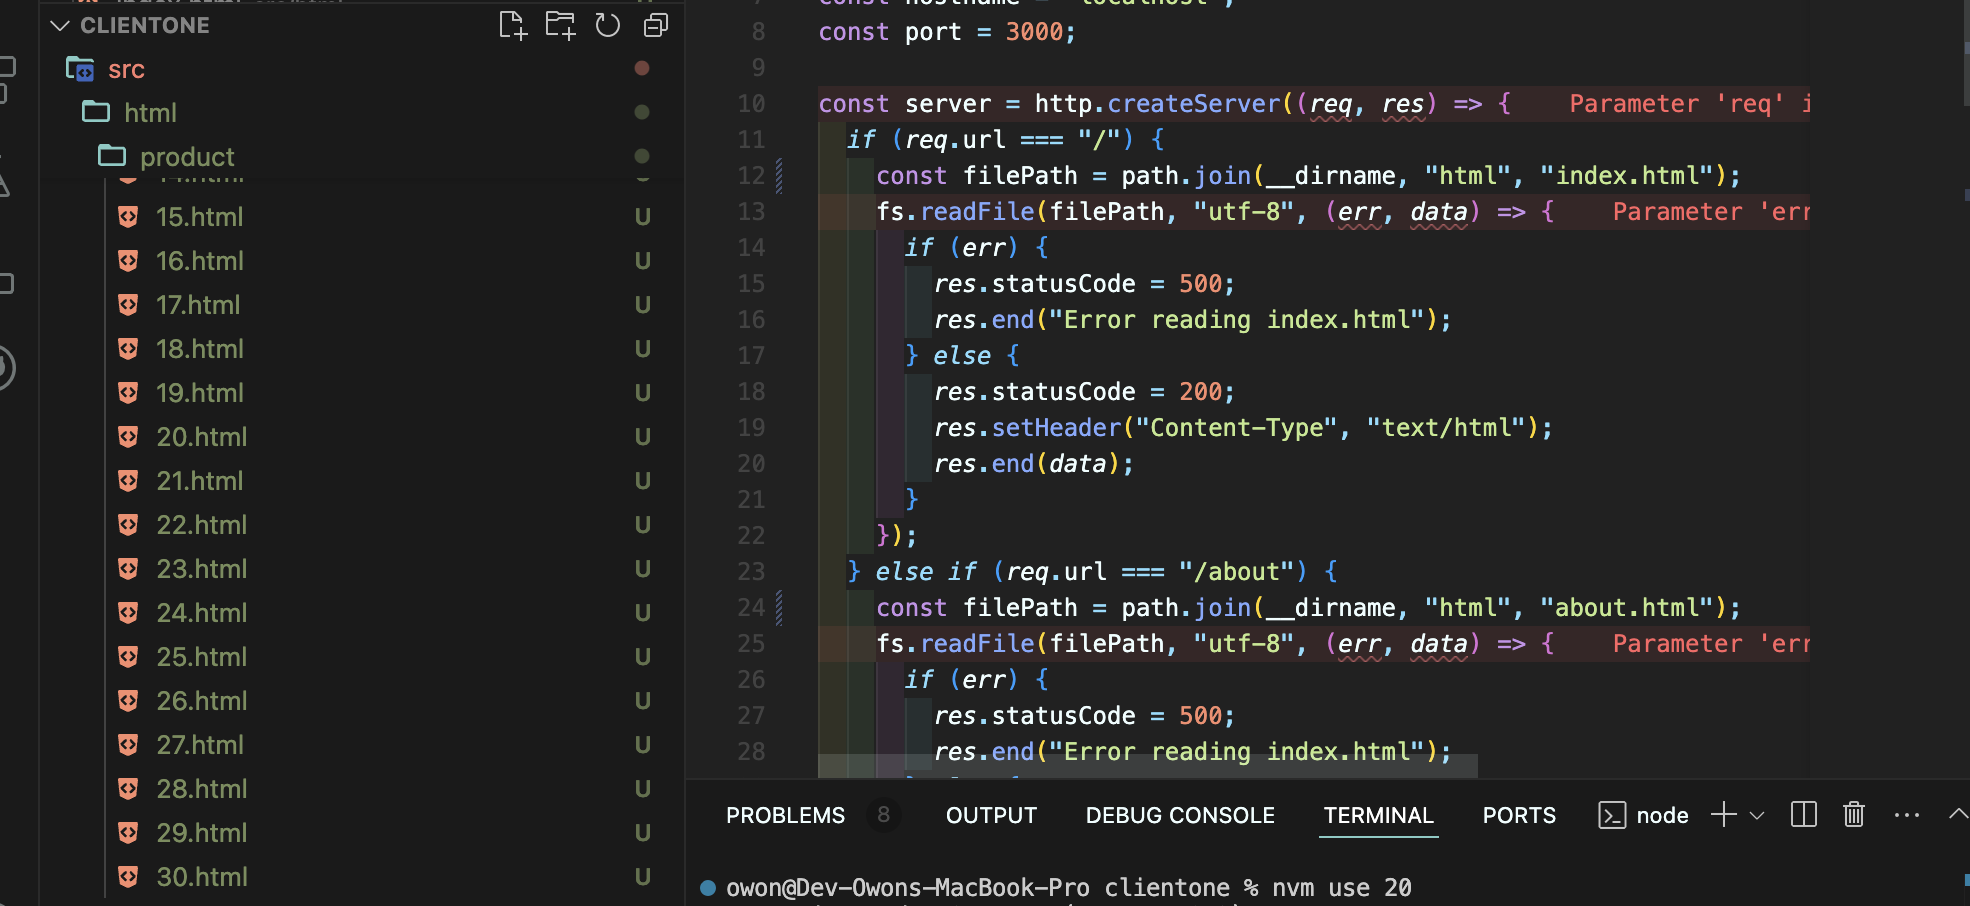Open the PORTS tab
The height and width of the screenshot is (906, 1970).
pos(1519,816)
